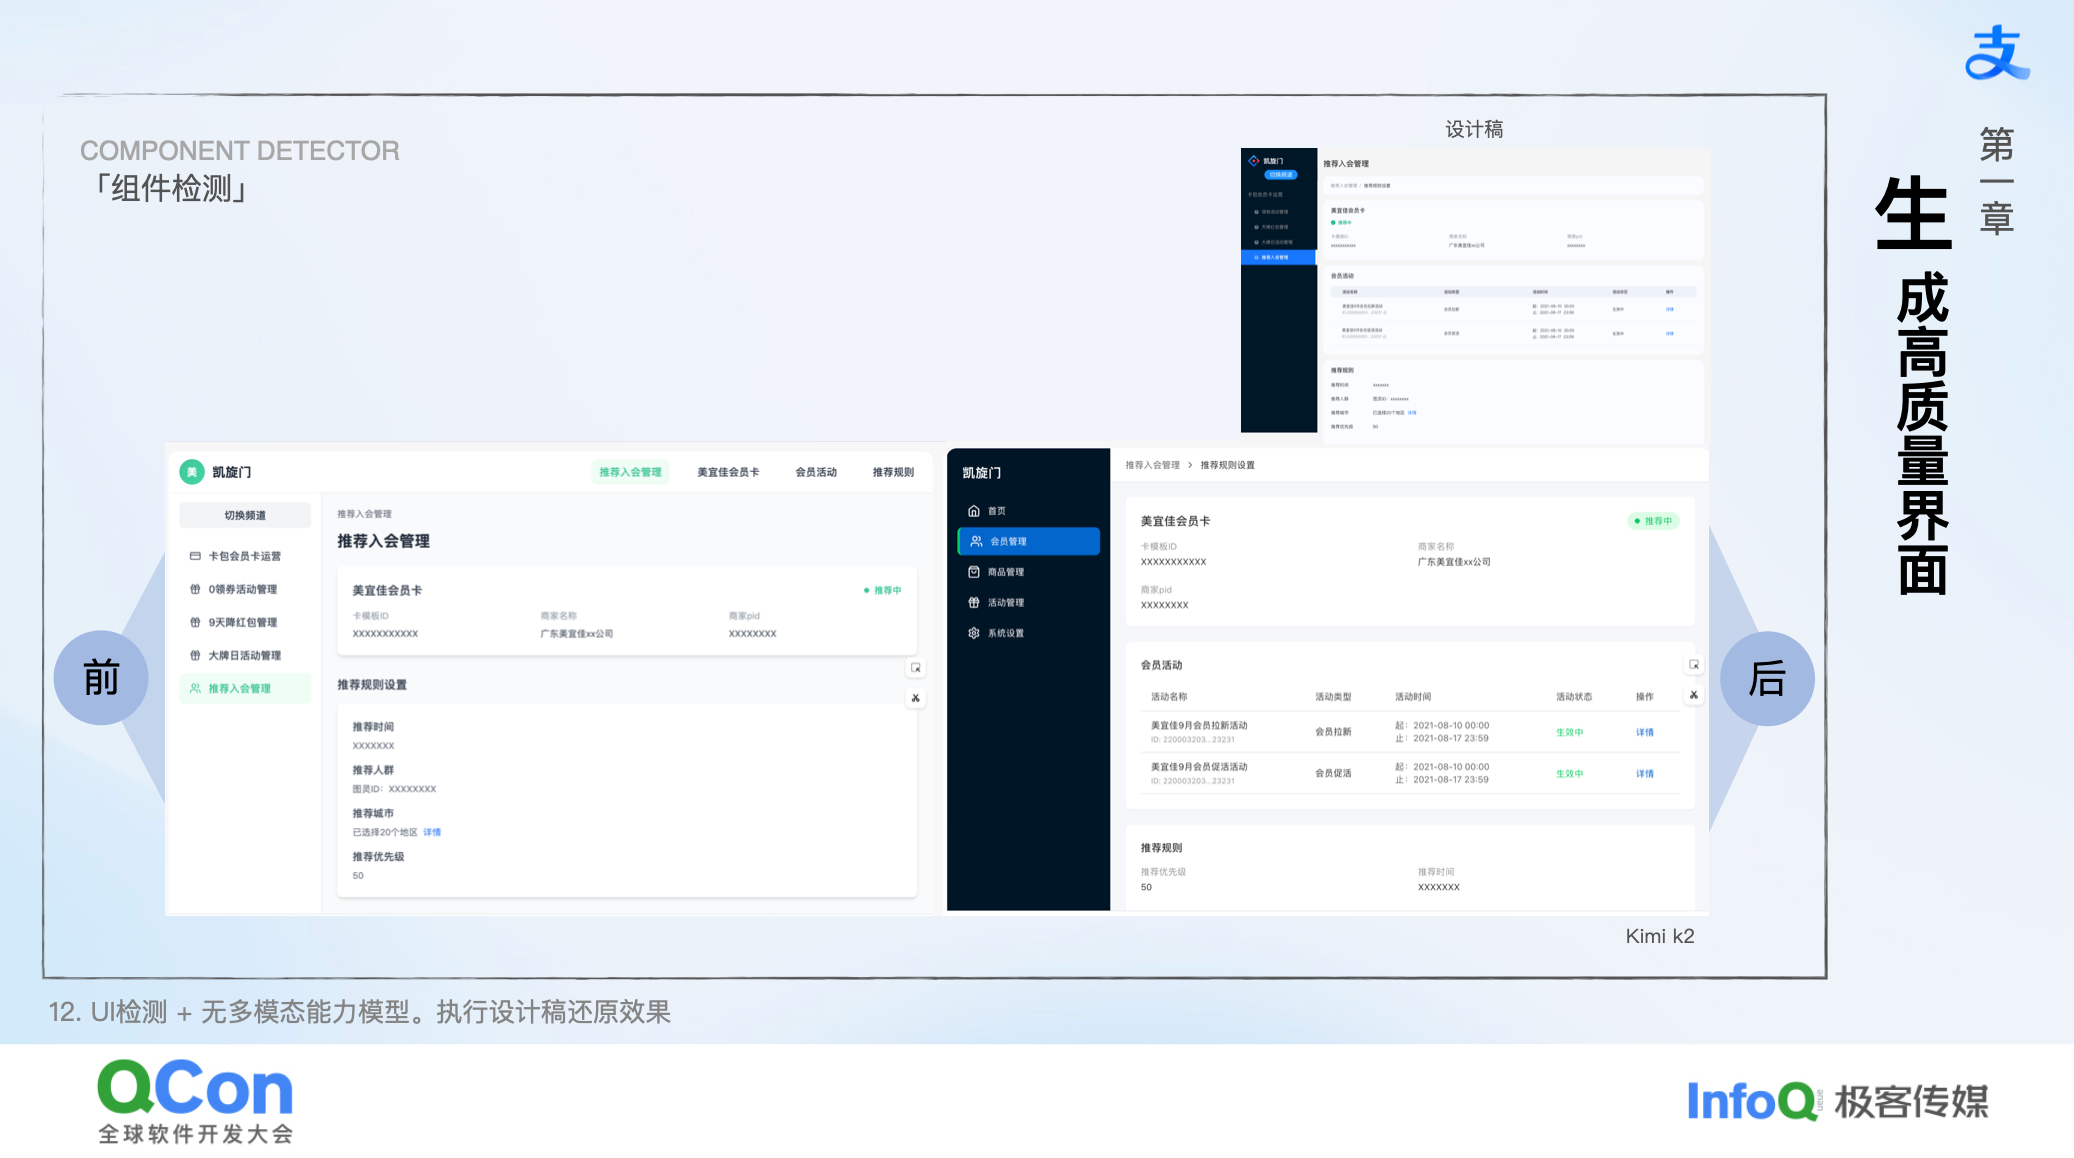Screen dimensions: 2074x1158
Task: Click the 推荐中 status in the 前 panel
Action: click(883, 590)
